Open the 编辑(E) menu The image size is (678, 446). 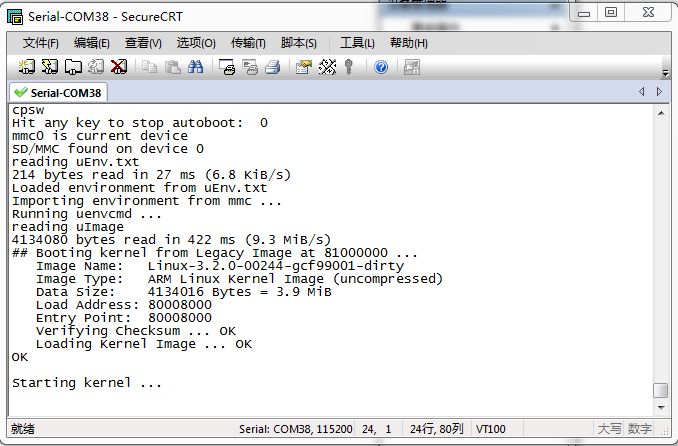[x=92, y=43]
